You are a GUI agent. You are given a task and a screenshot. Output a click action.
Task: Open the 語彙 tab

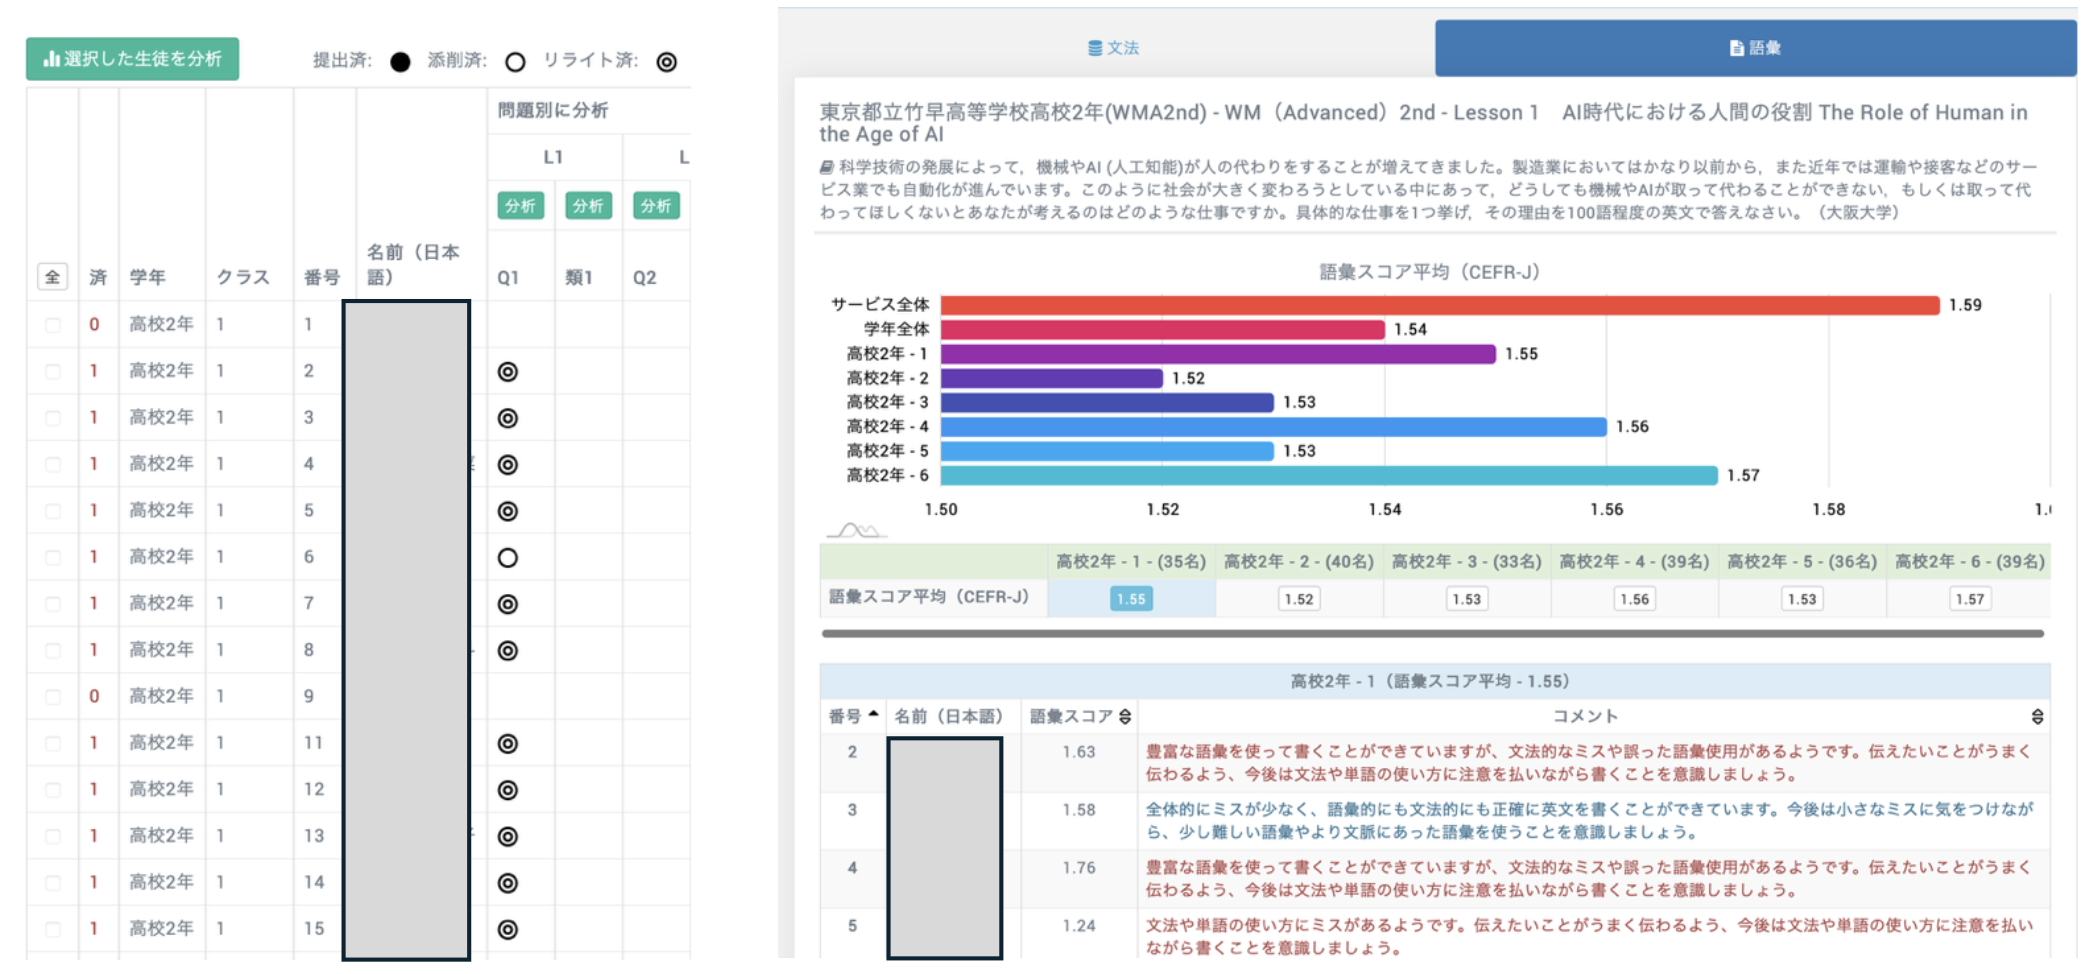click(1755, 48)
